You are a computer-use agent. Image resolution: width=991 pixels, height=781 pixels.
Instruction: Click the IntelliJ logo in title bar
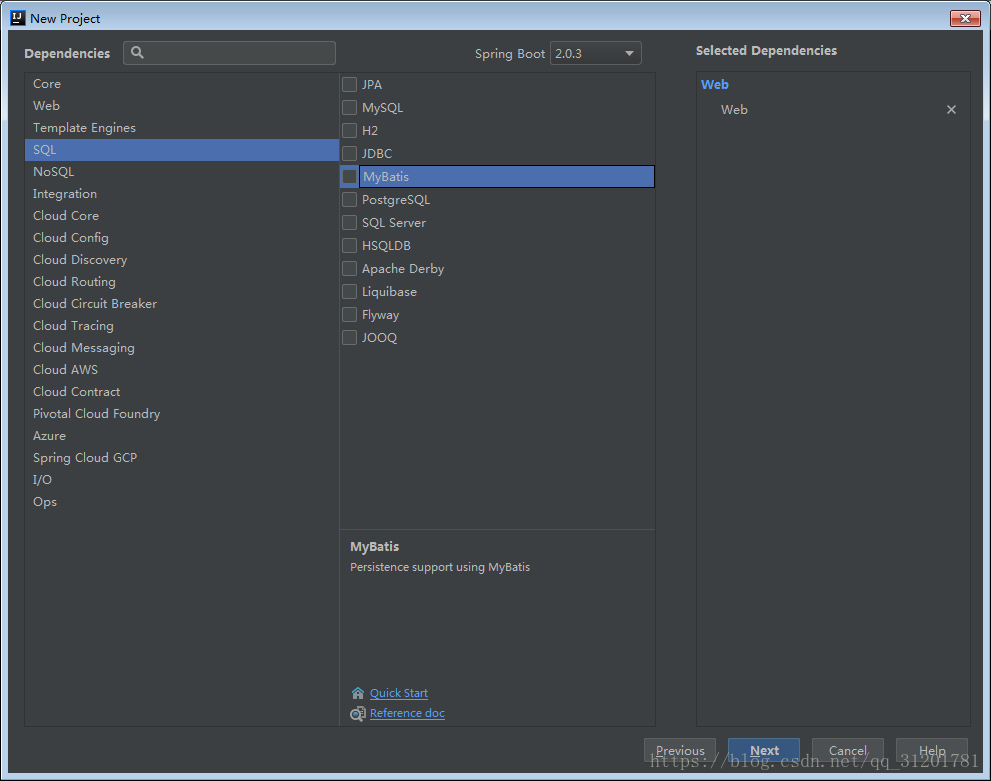pos(18,18)
